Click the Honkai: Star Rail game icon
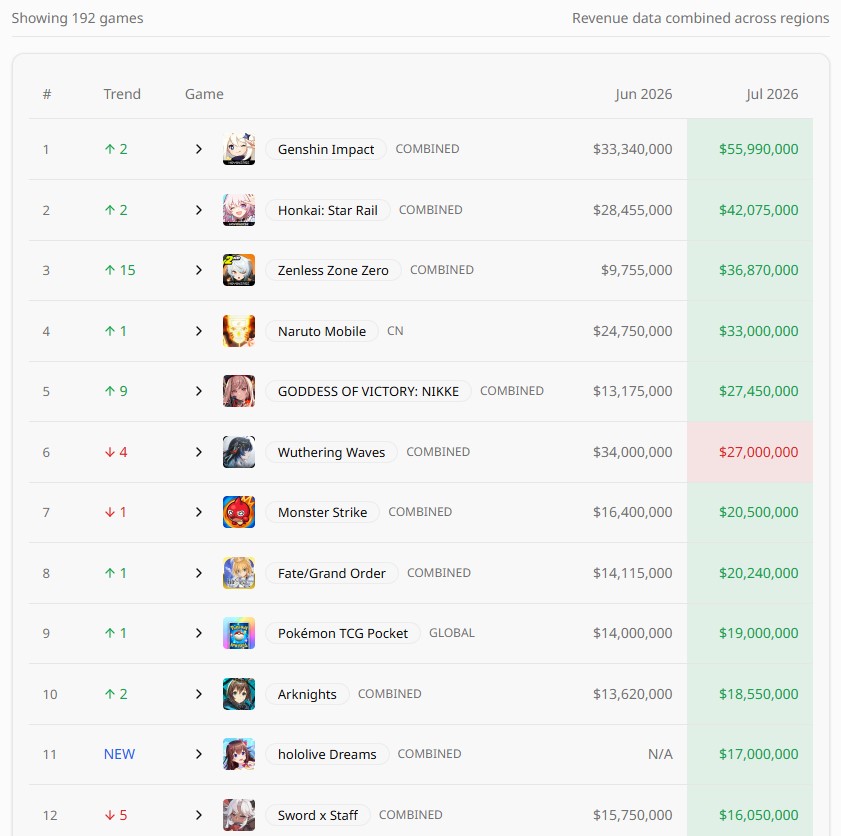 point(239,210)
